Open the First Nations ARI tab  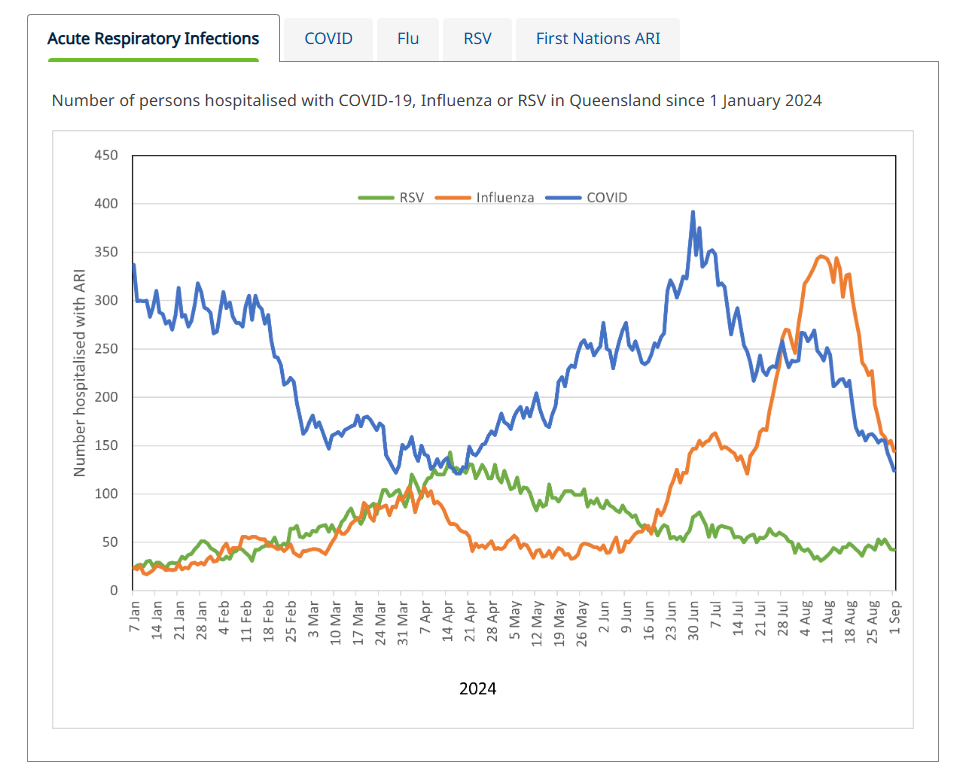point(597,39)
